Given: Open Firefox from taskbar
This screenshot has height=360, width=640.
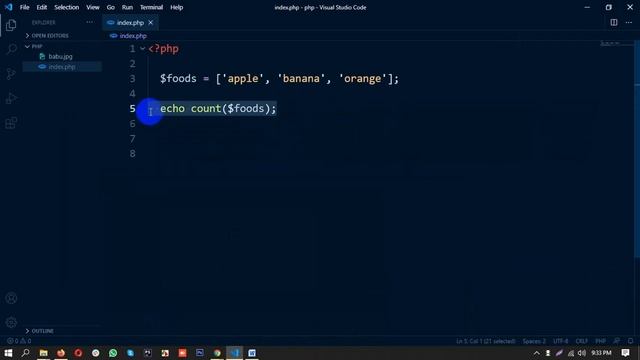Looking at the screenshot, I should pyautogui.click(x=61, y=353).
